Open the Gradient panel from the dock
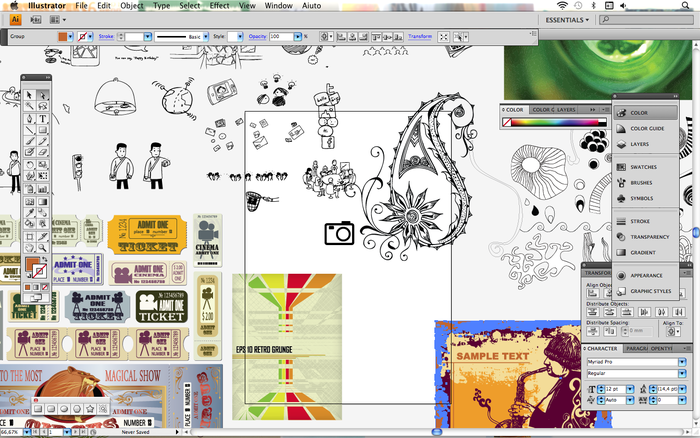Screen dimensions: 700x438 646,252
